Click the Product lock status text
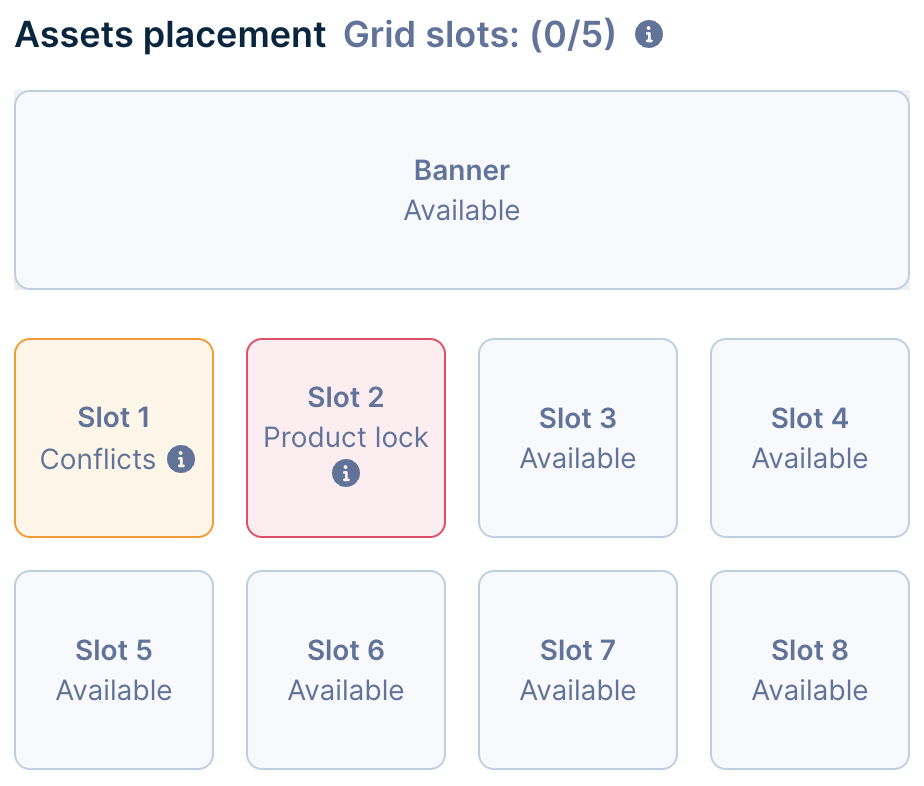This screenshot has width=924, height=786. (x=346, y=437)
